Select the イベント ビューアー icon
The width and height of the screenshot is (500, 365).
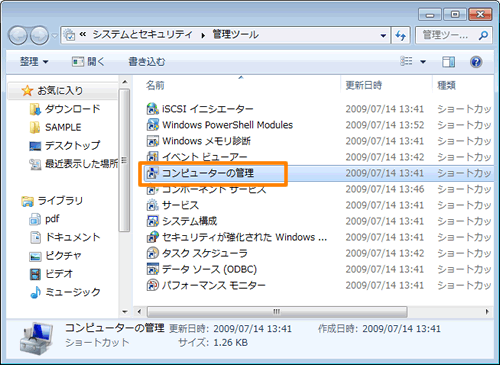[152, 156]
